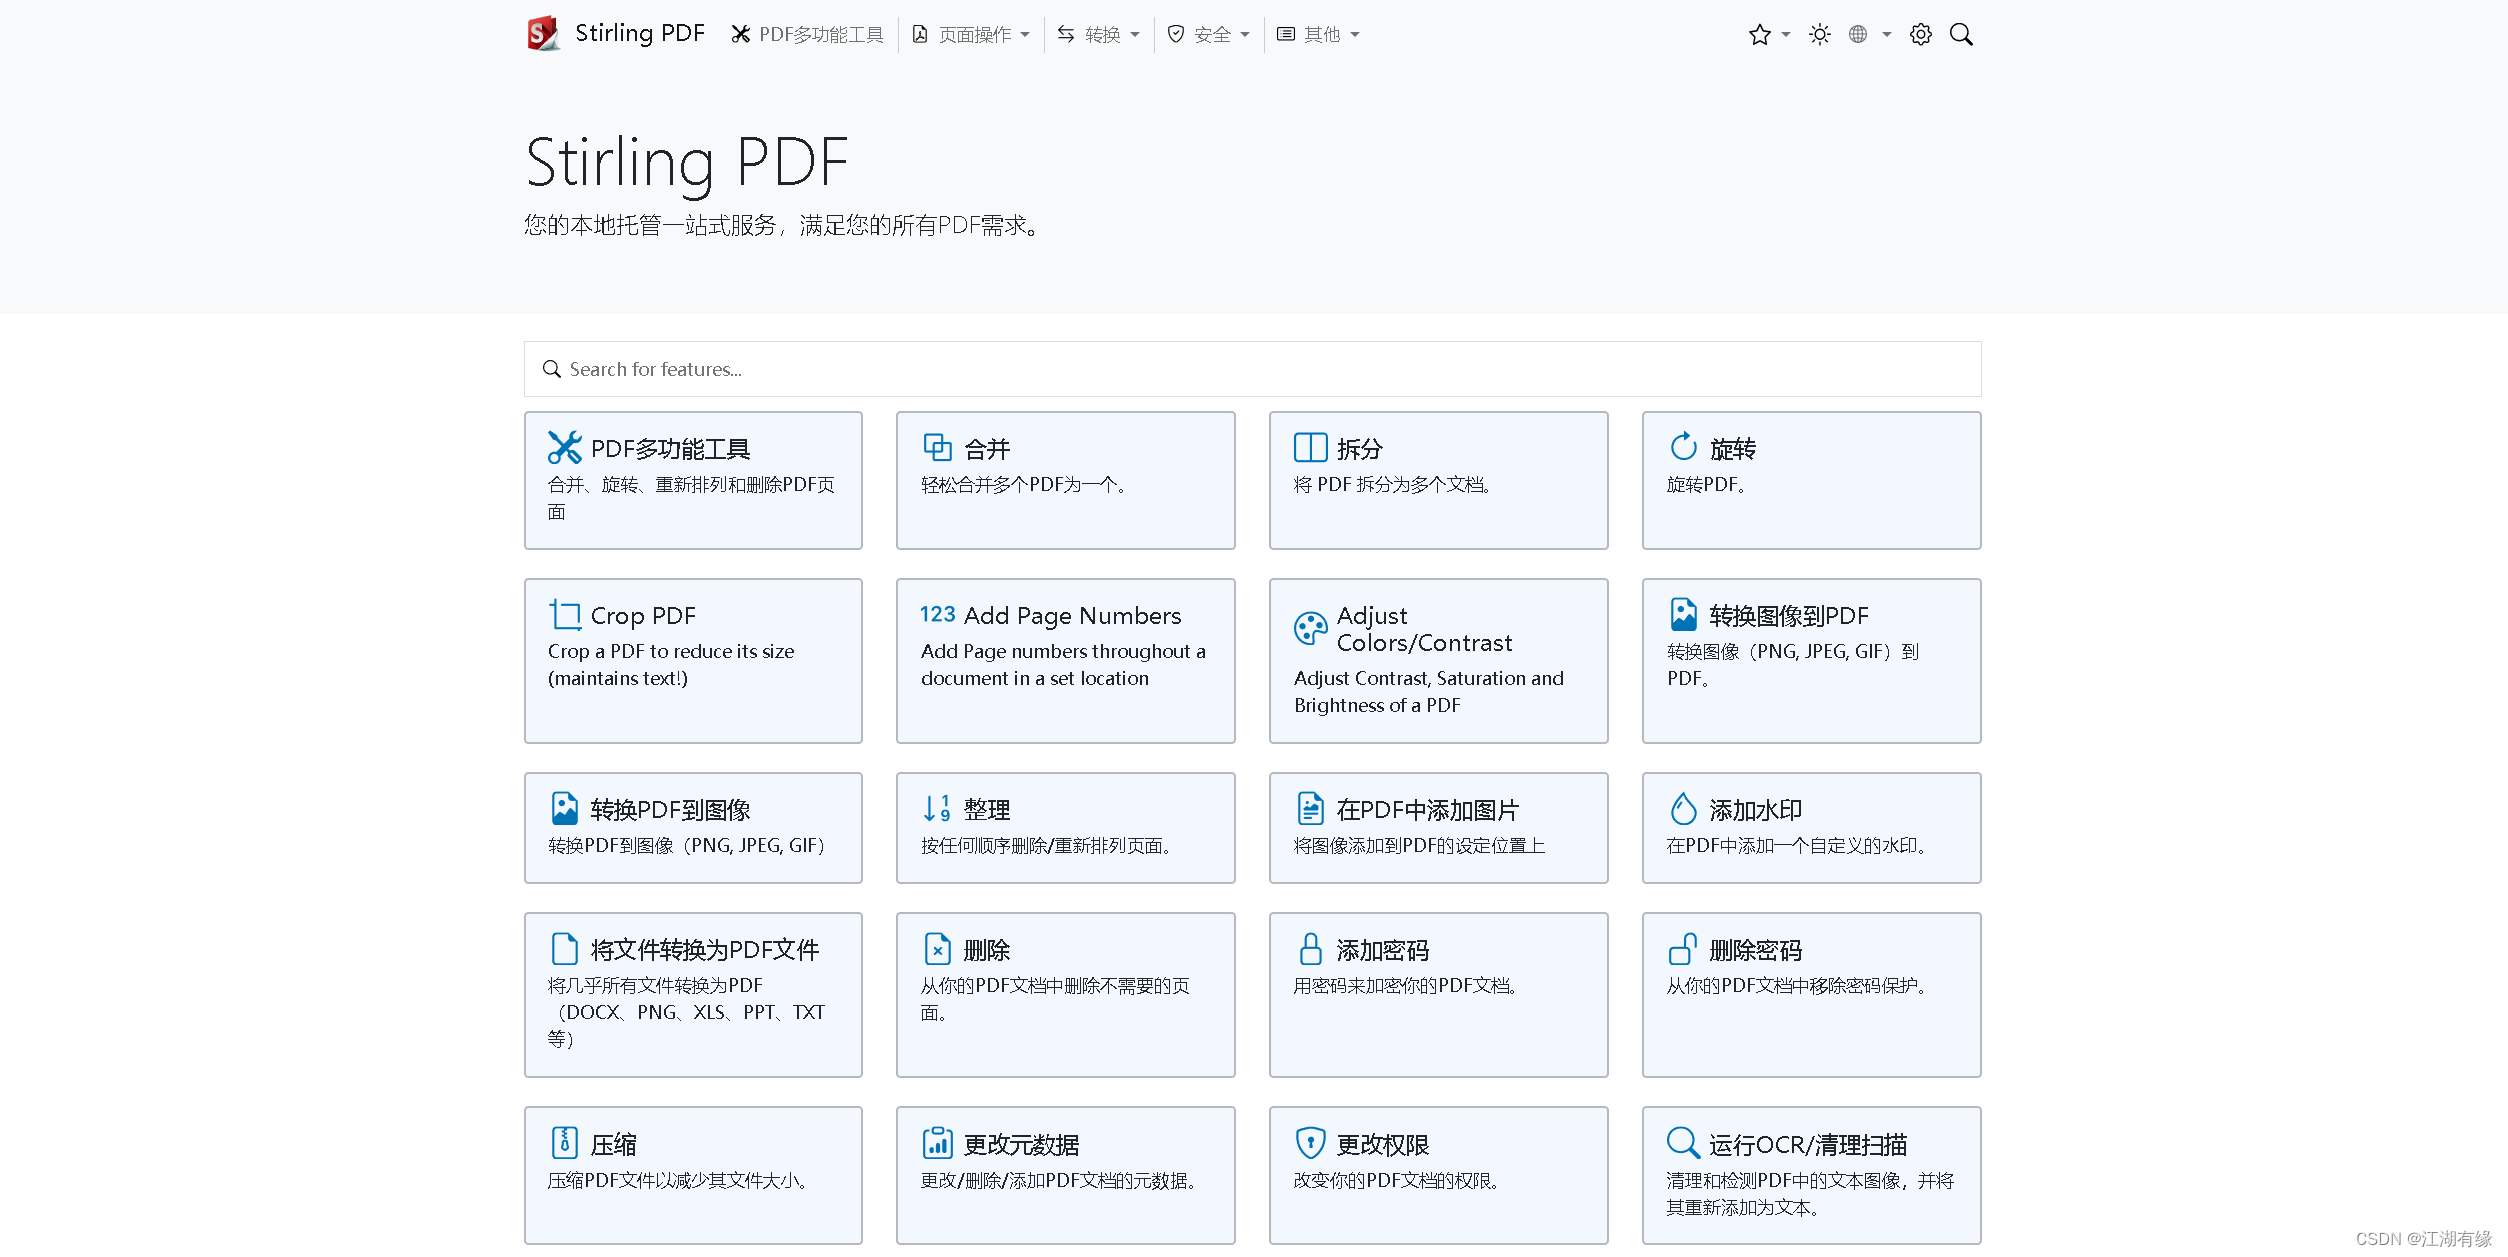Expand the 页面操作 dropdown menu
This screenshot has height=1257, width=2508.
click(x=971, y=35)
